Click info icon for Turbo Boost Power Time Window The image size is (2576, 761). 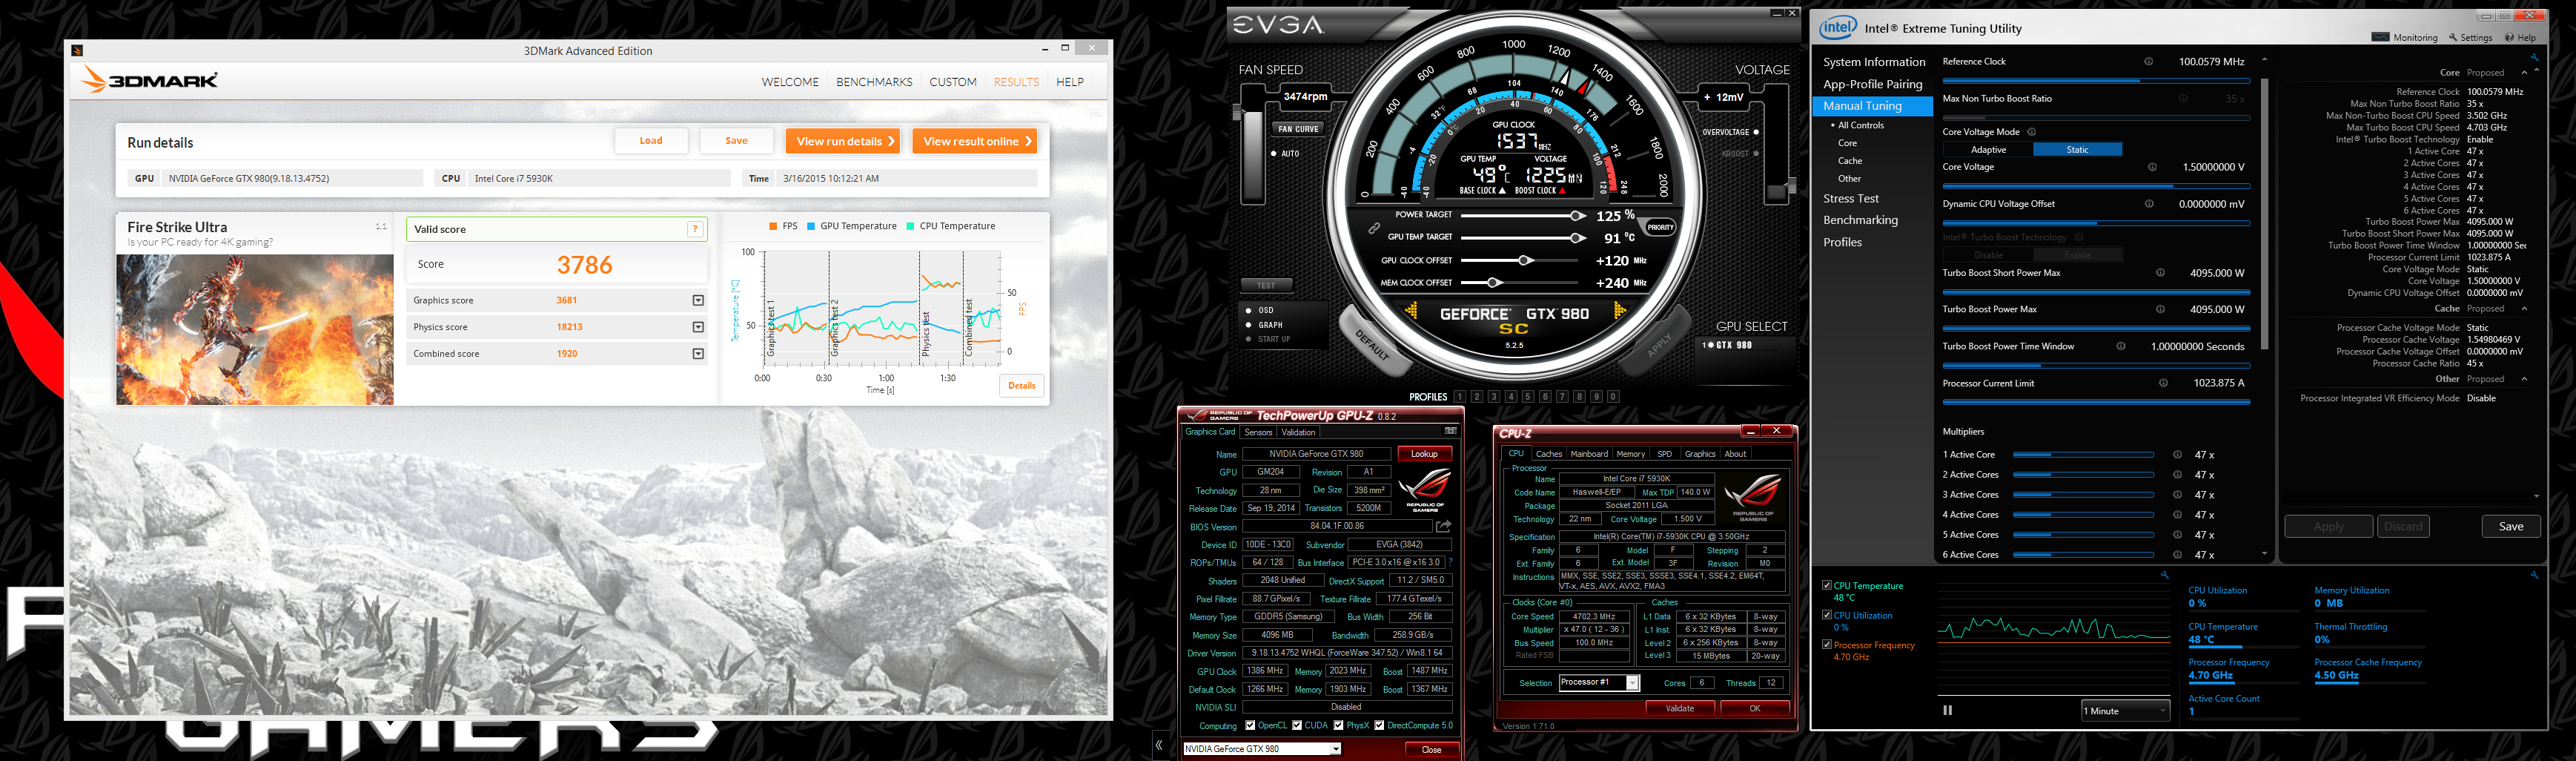[x=2121, y=347]
